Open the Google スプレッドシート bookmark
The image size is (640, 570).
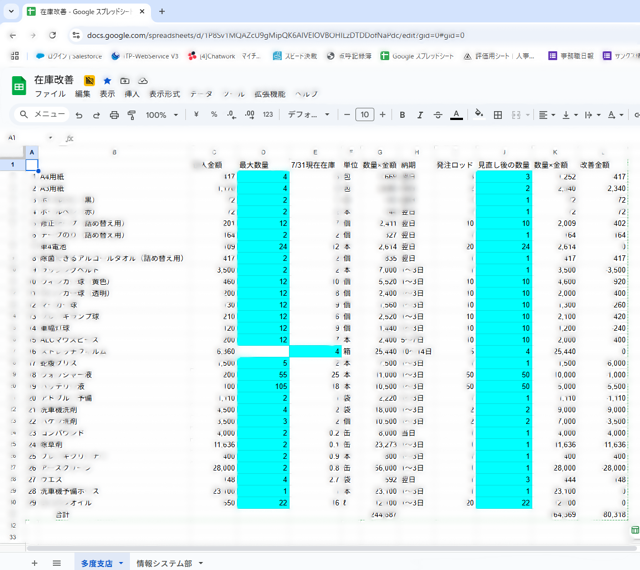click(x=417, y=56)
